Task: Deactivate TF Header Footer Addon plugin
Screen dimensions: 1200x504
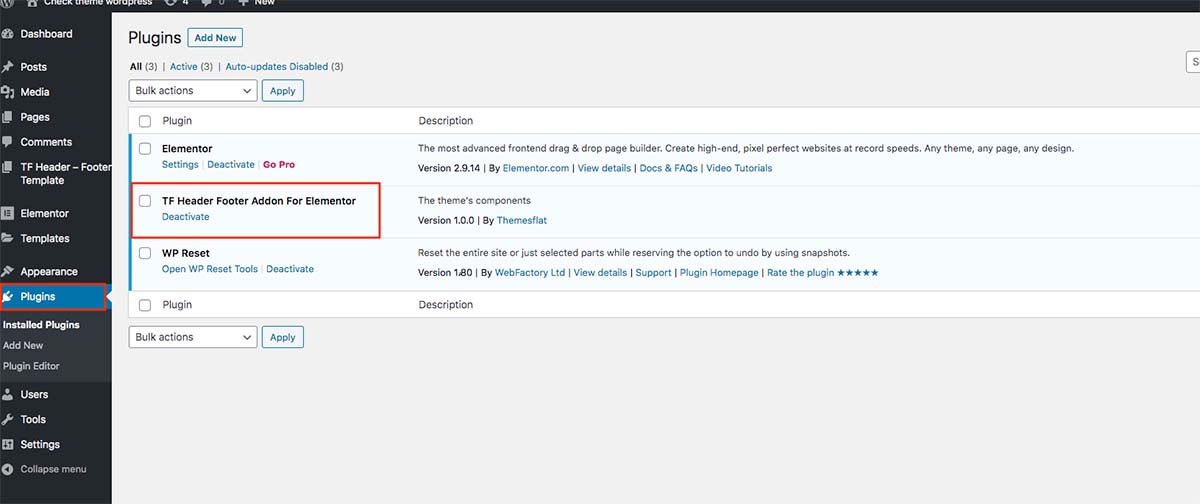Action: [186, 216]
